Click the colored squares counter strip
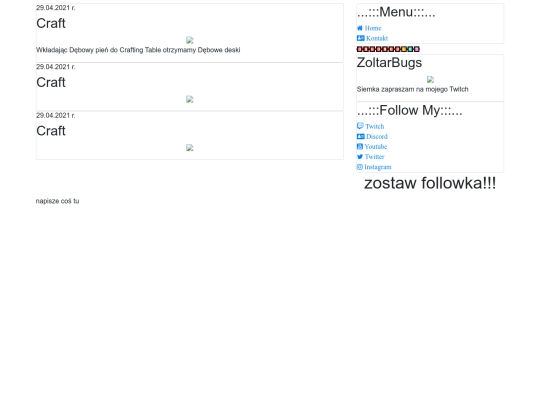The width and height of the screenshot is (540, 405). (388, 49)
